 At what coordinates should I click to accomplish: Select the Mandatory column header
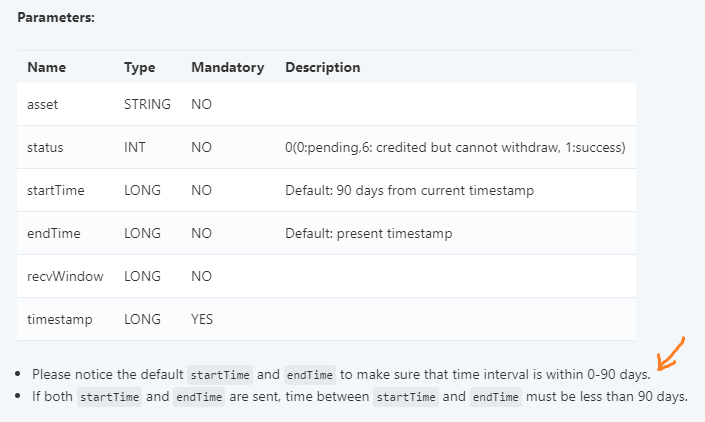[x=228, y=67]
